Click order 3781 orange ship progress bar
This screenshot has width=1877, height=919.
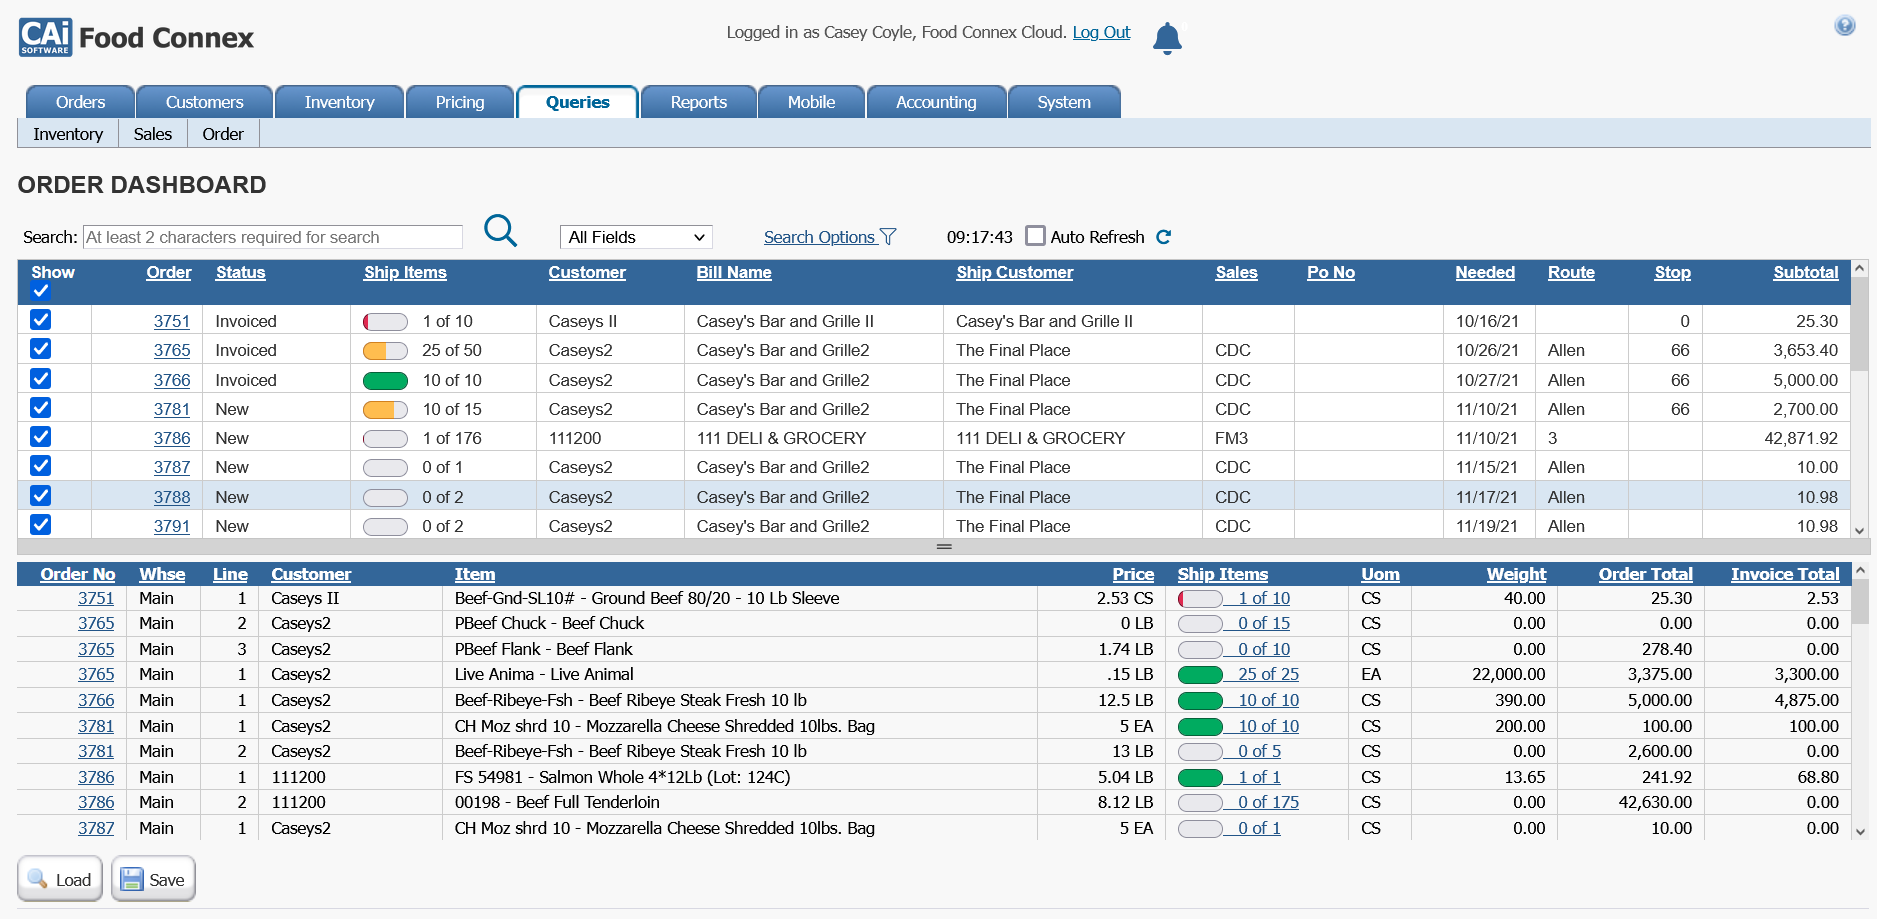pos(385,409)
